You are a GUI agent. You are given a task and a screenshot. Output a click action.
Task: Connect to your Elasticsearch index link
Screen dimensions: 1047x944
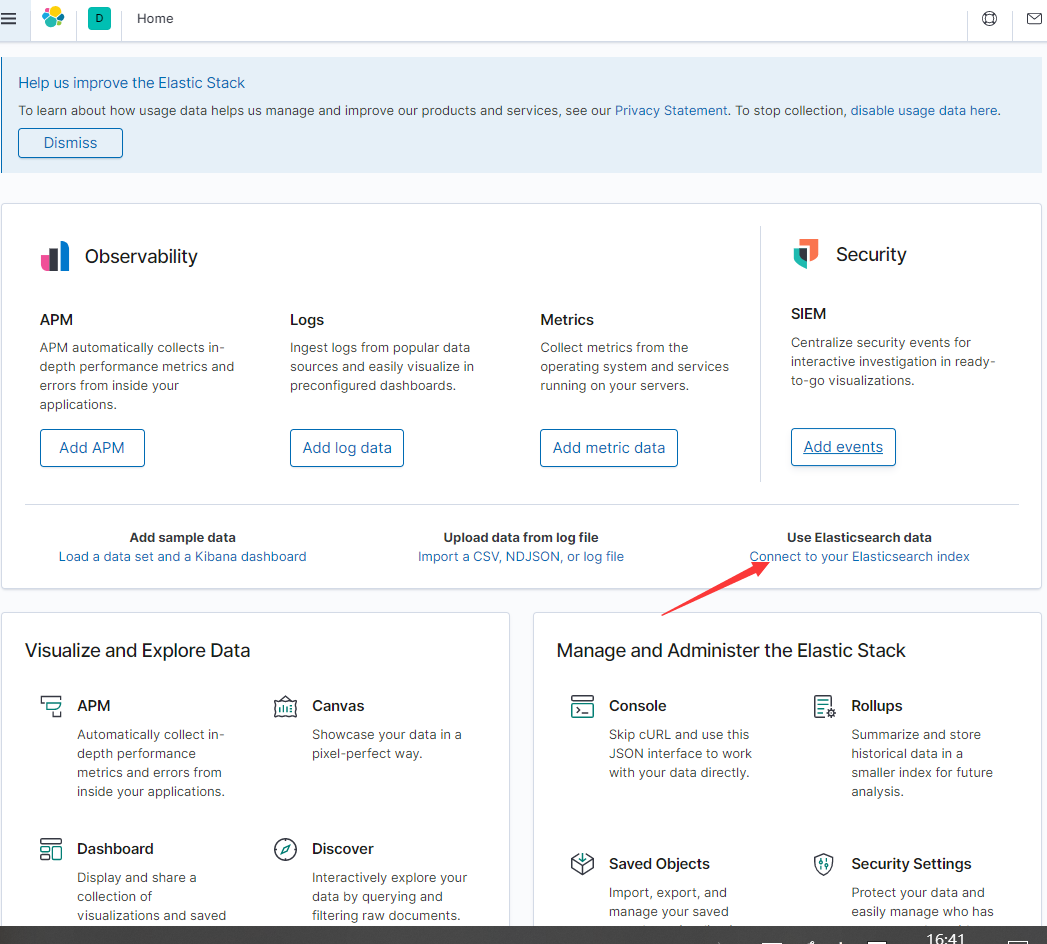pos(859,557)
